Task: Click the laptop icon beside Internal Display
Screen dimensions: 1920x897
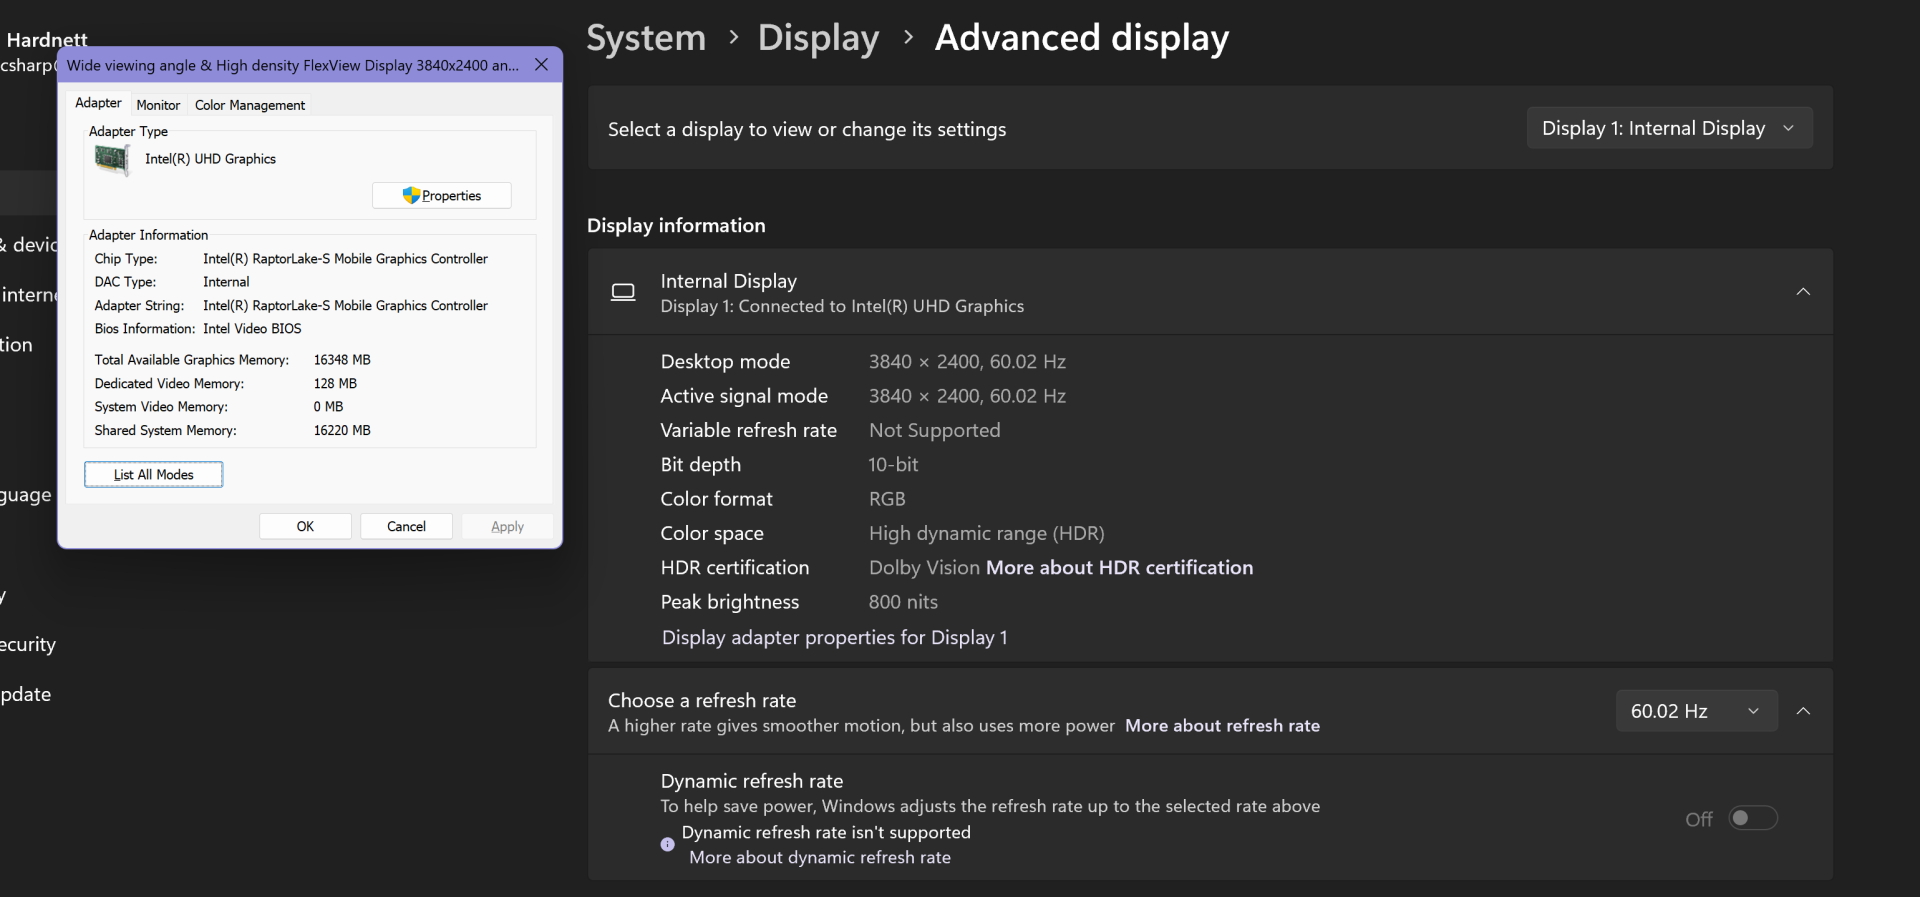Action: [x=623, y=292]
